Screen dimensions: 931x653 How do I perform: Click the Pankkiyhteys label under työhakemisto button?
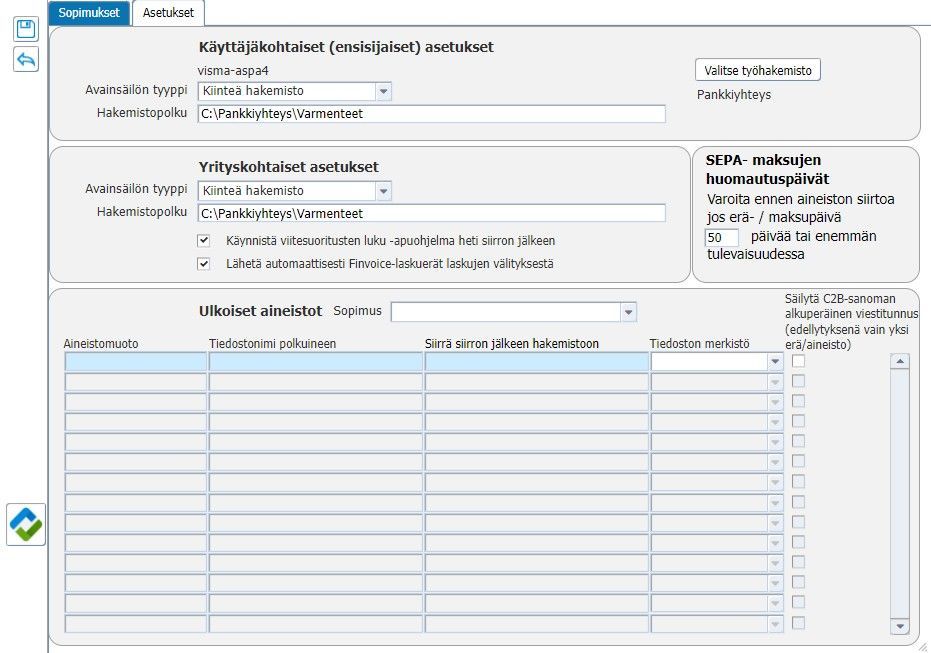734,95
